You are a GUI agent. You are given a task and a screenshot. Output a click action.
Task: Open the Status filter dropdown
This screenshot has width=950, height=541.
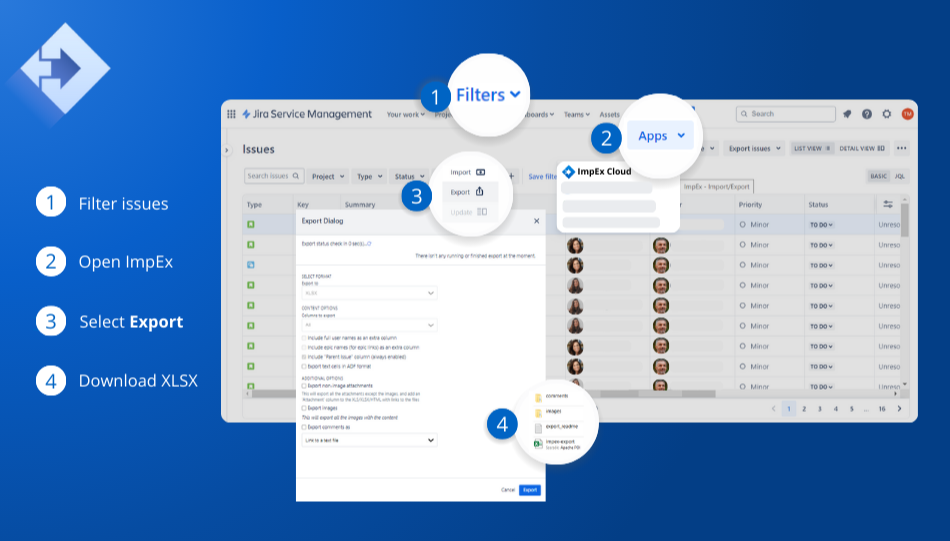(410, 176)
